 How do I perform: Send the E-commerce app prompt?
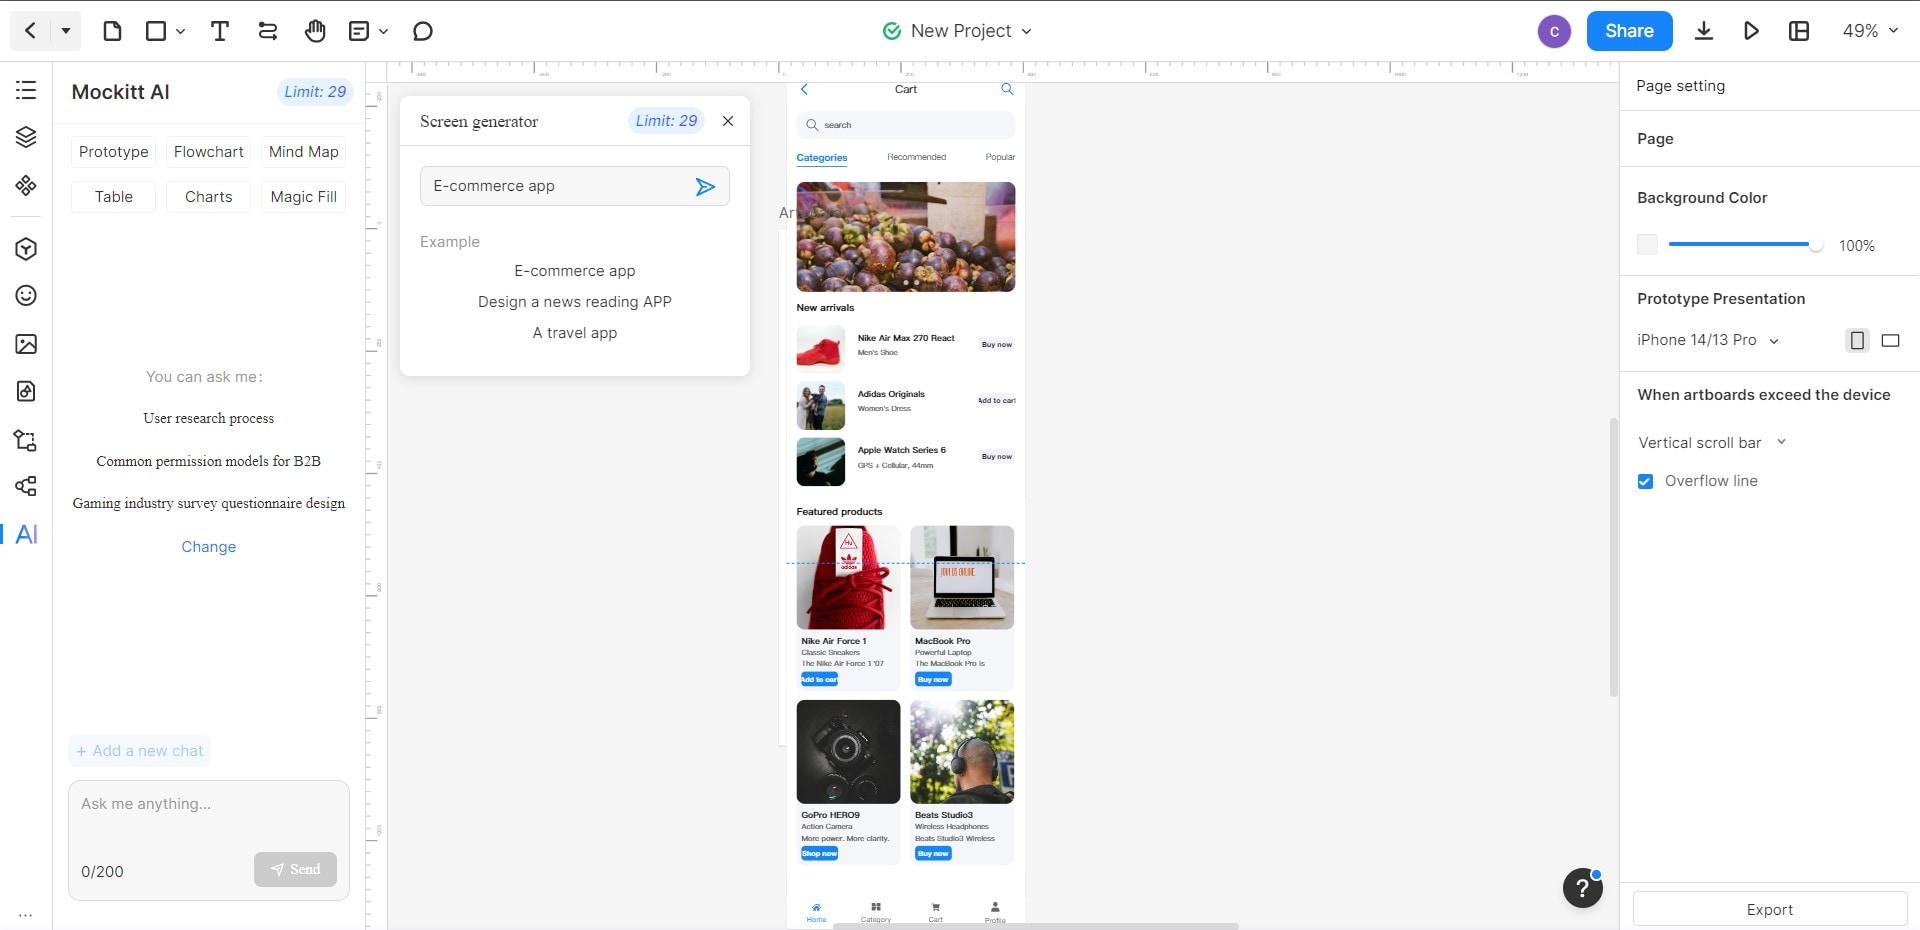(x=705, y=186)
